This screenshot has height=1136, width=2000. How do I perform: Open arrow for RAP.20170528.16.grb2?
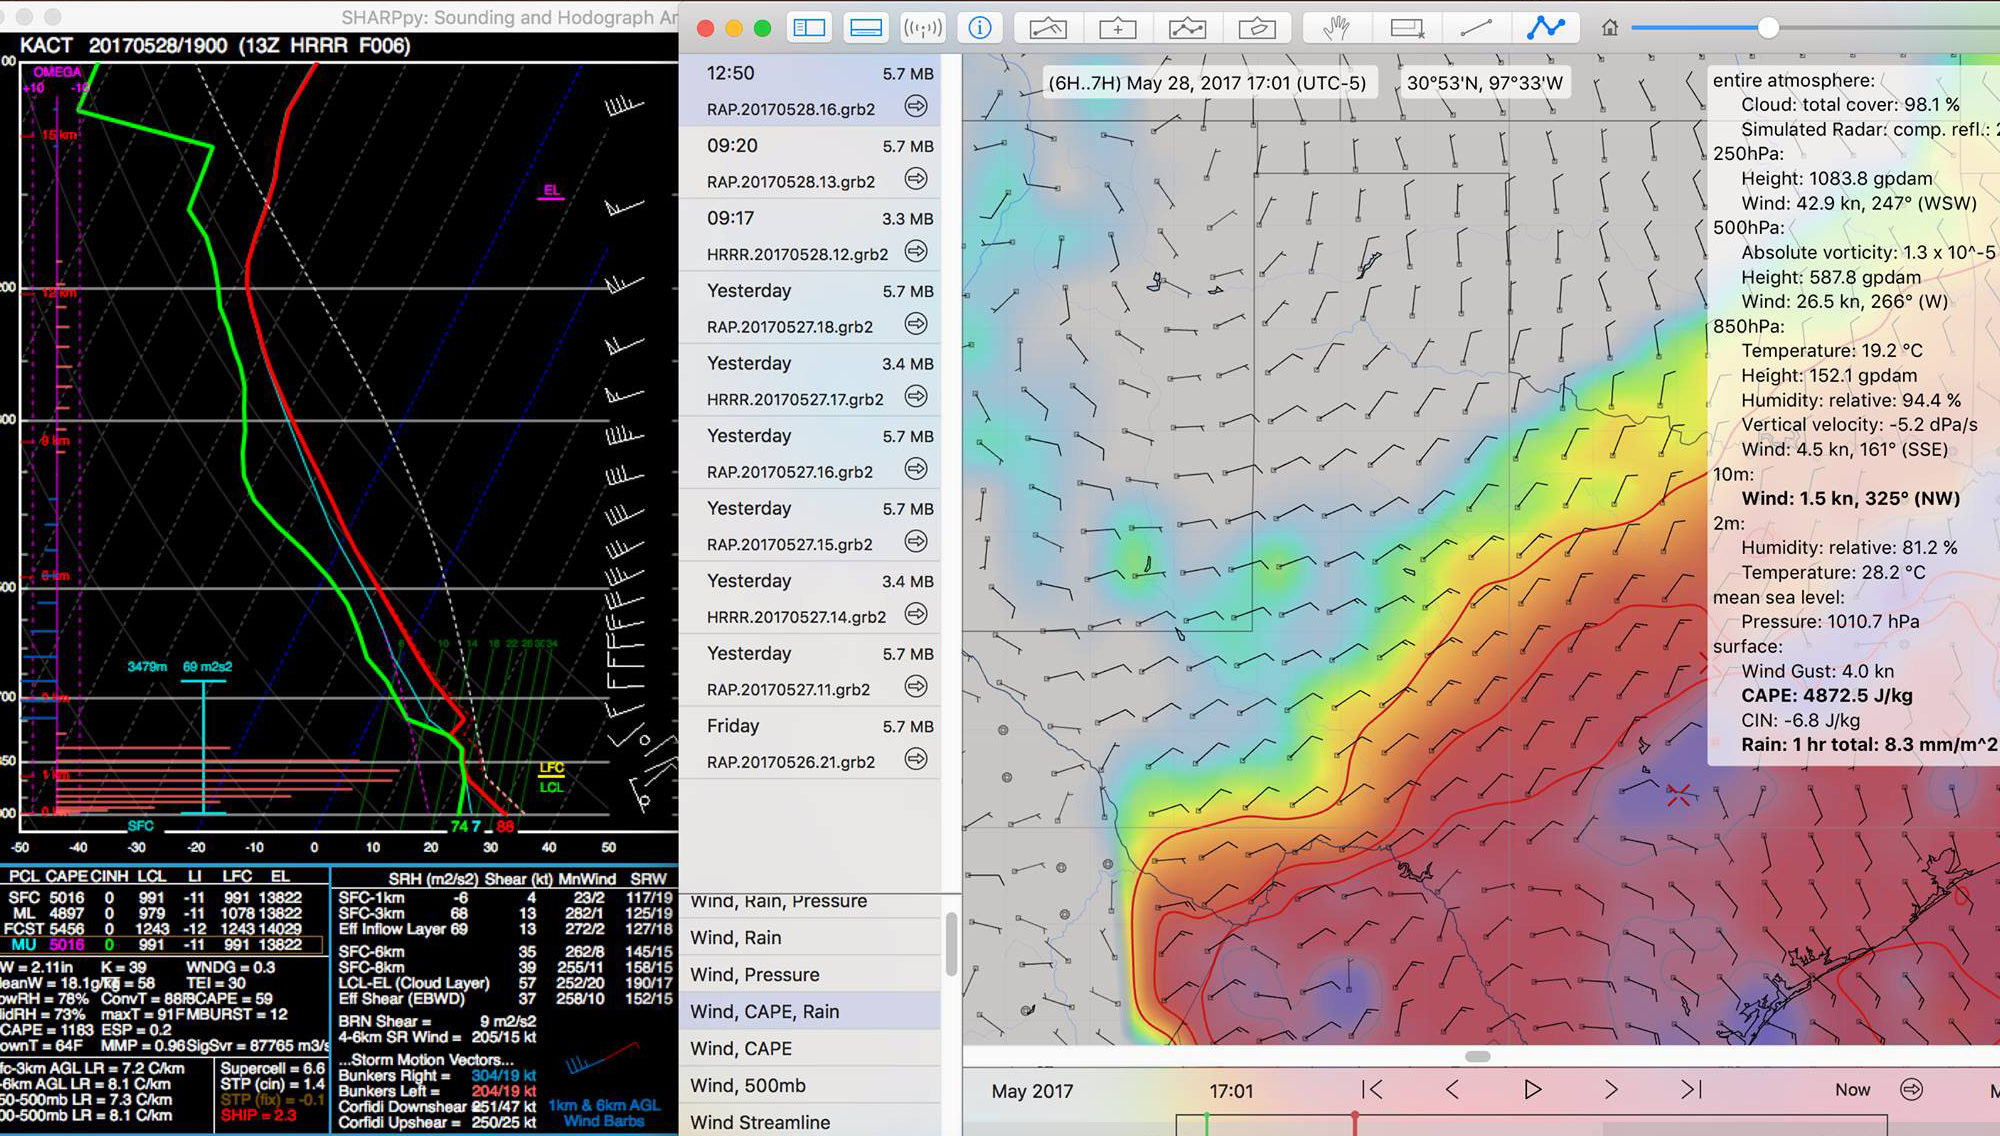916,106
